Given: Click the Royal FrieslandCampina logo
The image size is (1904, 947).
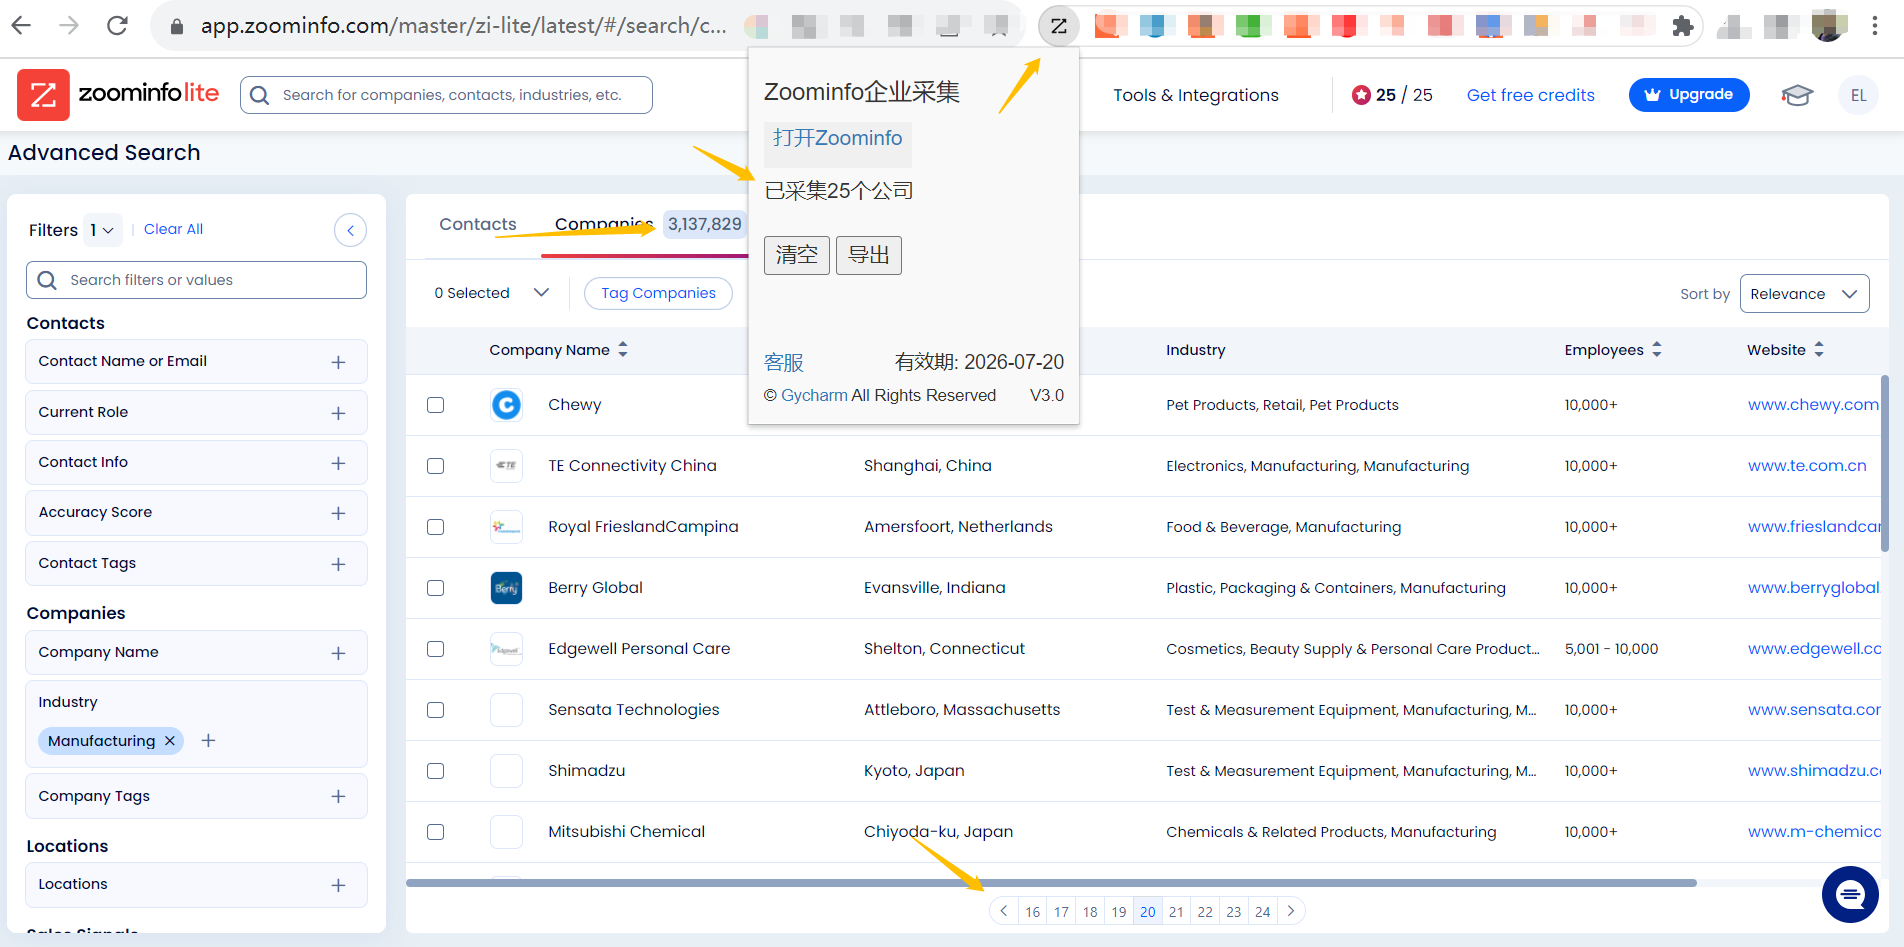Looking at the screenshot, I should [x=507, y=527].
